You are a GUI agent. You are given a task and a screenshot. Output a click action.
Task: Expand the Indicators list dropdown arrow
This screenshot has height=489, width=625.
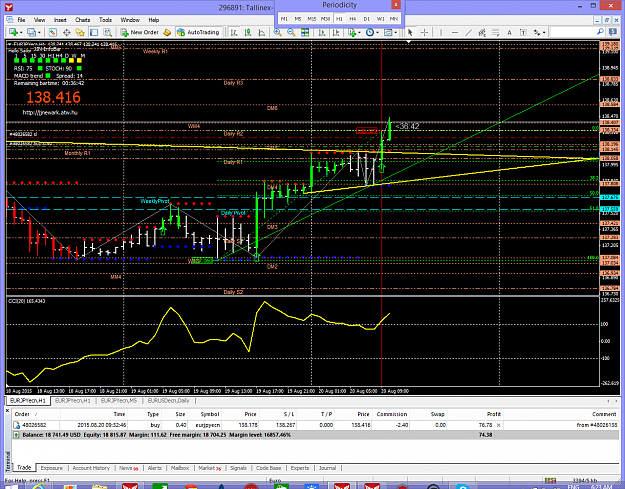point(359,33)
